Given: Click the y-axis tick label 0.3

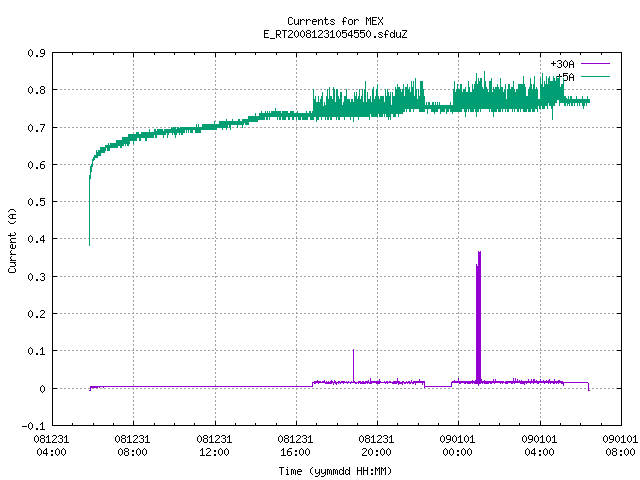Looking at the screenshot, I should pyautogui.click(x=36, y=277).
